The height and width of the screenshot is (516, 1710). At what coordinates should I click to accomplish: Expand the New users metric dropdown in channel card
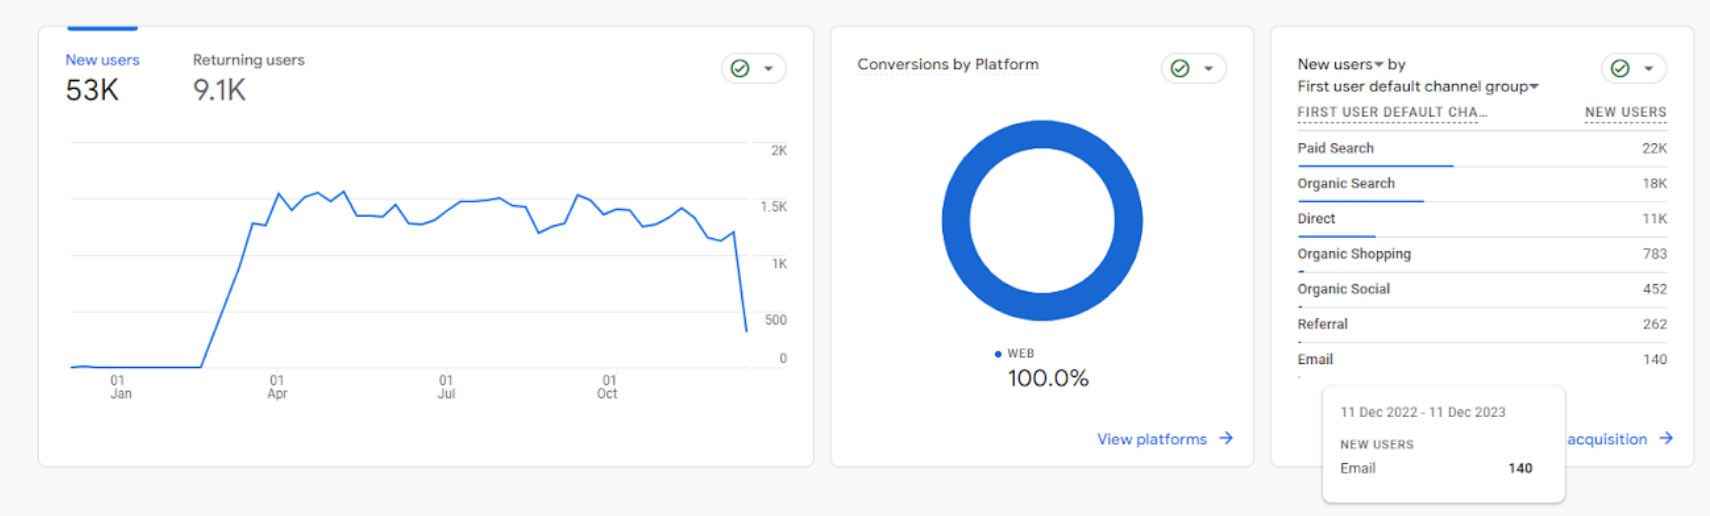point(1379,64)
